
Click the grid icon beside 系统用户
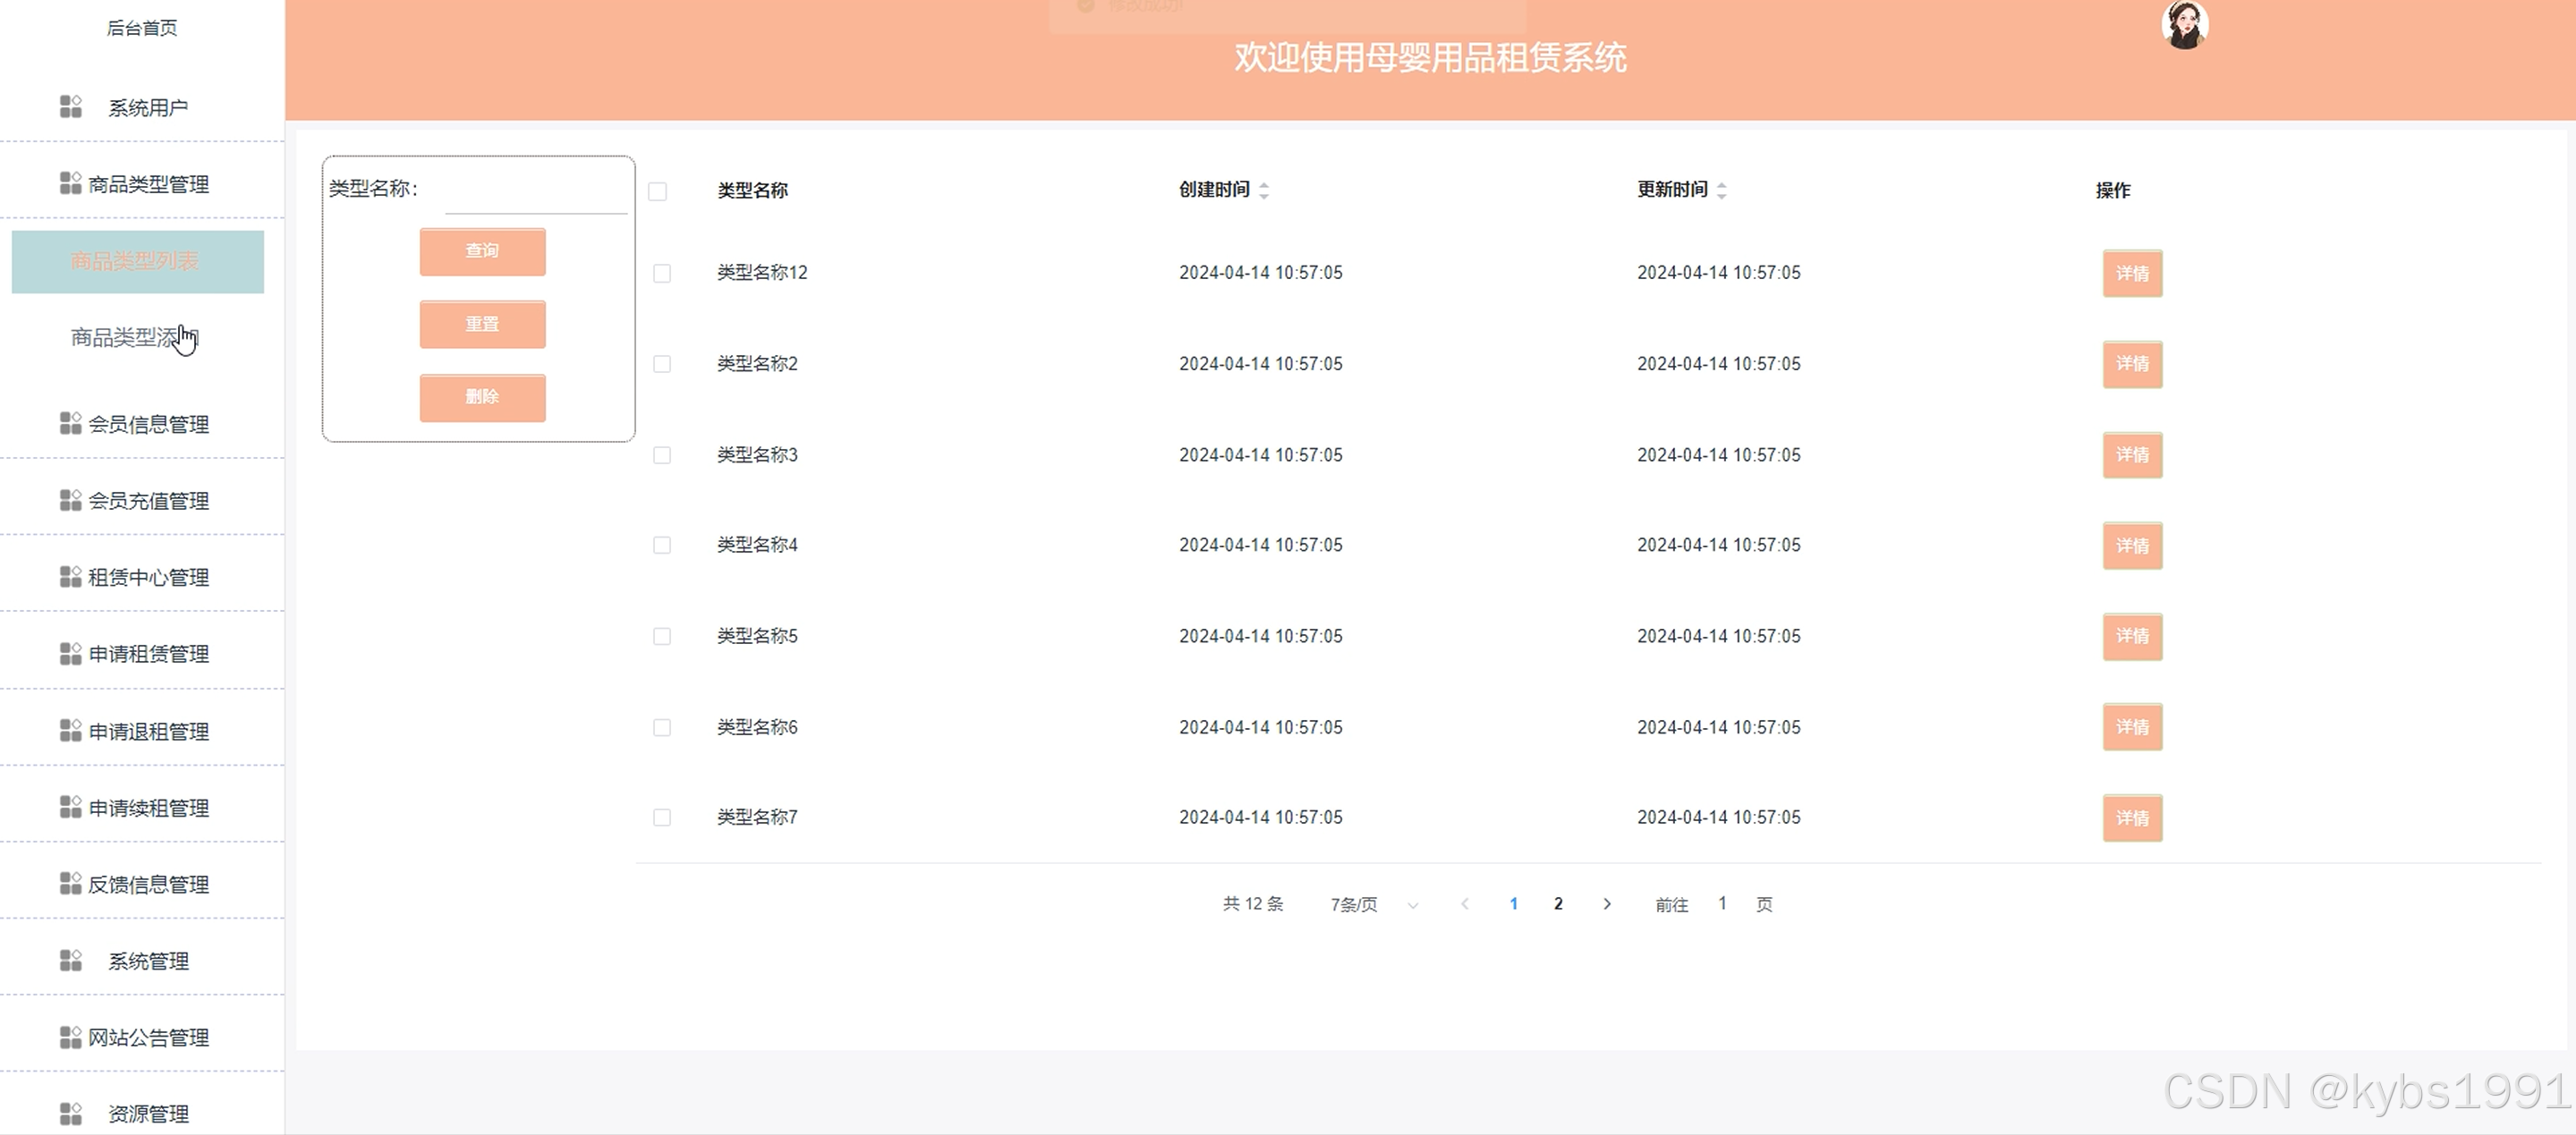[x=70, y=107]
